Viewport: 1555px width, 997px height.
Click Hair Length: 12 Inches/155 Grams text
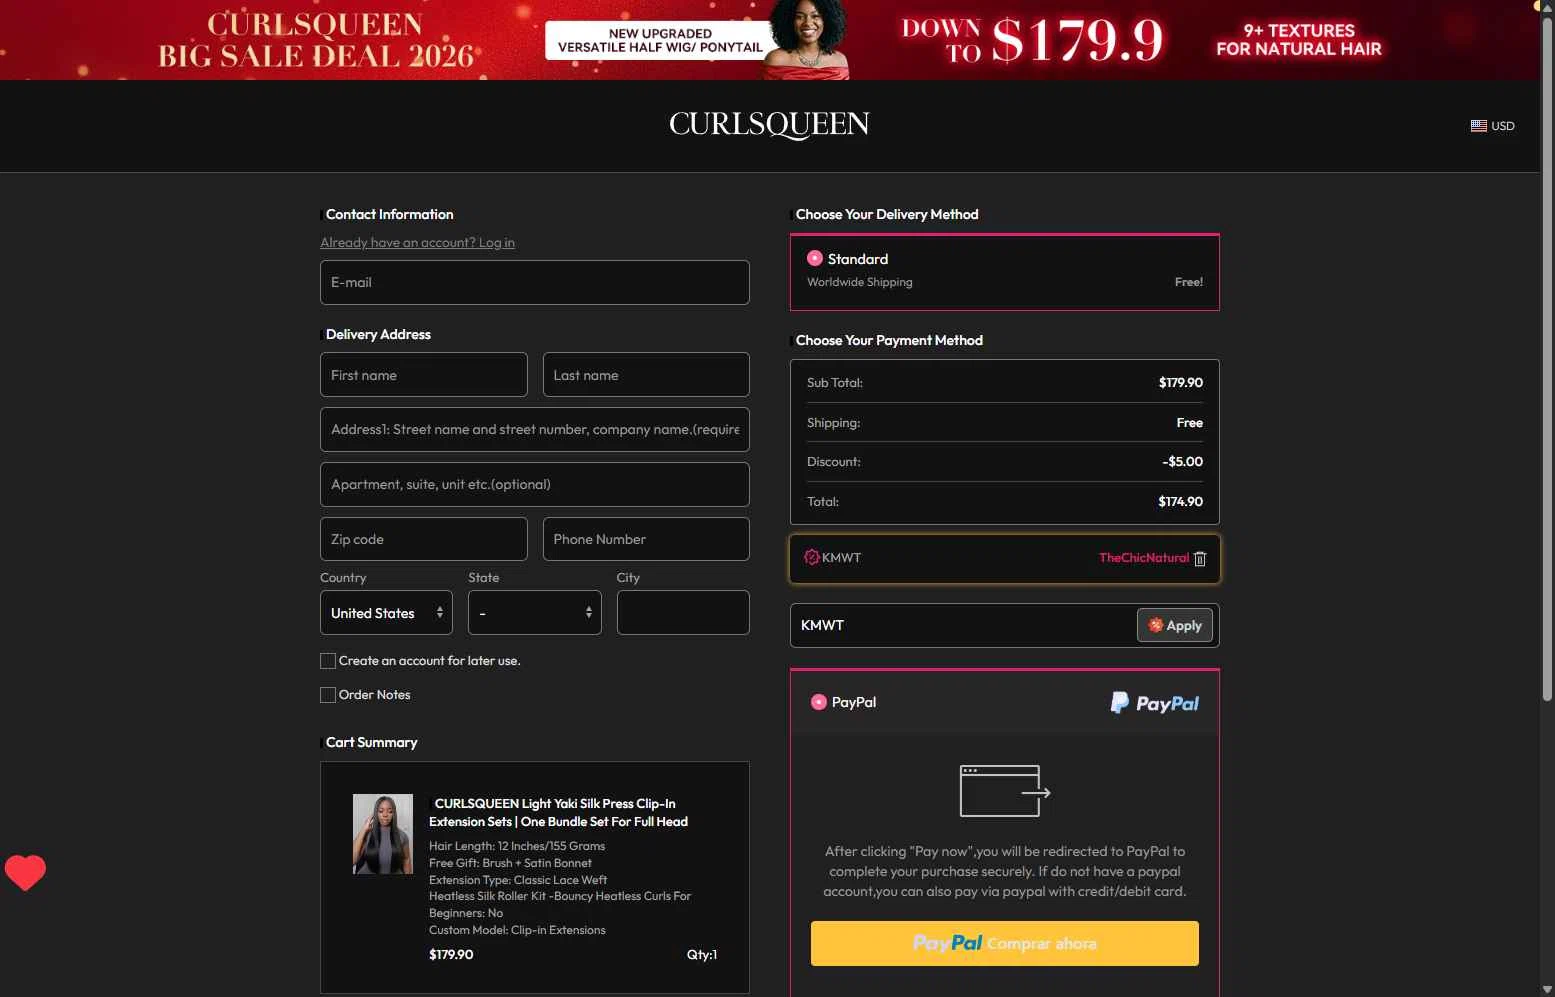[517, 846]
